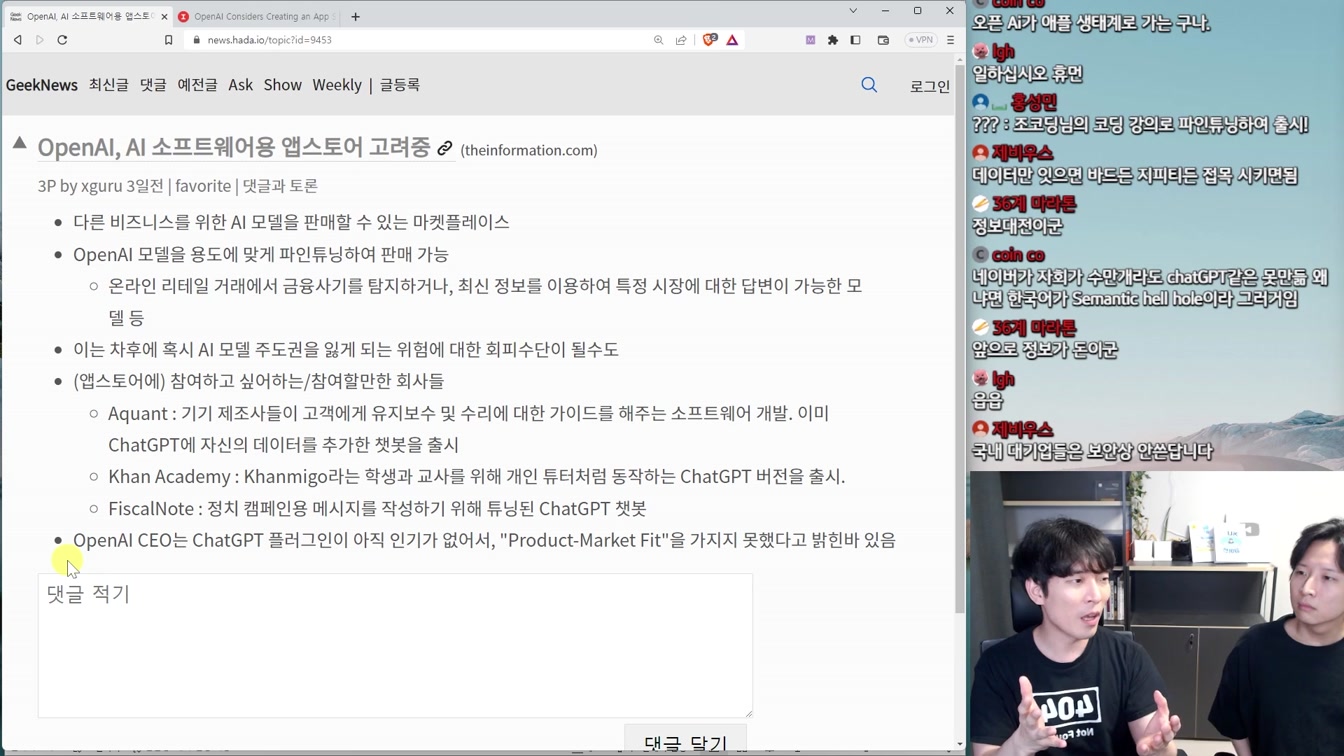Click the site lock icon in the address bar
Image resolution: width=1344 pixels, height=756 pixels.
[x=196, y=40]
